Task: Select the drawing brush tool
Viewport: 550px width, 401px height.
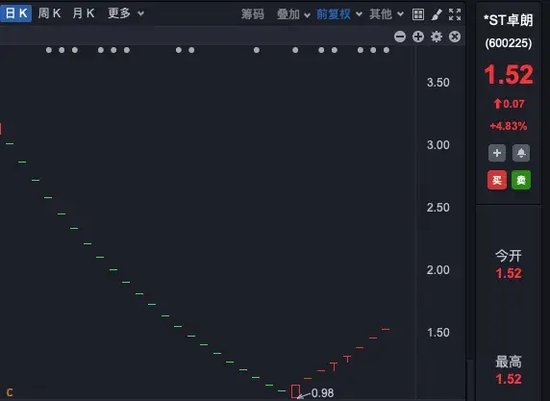Action: point(436,14)
